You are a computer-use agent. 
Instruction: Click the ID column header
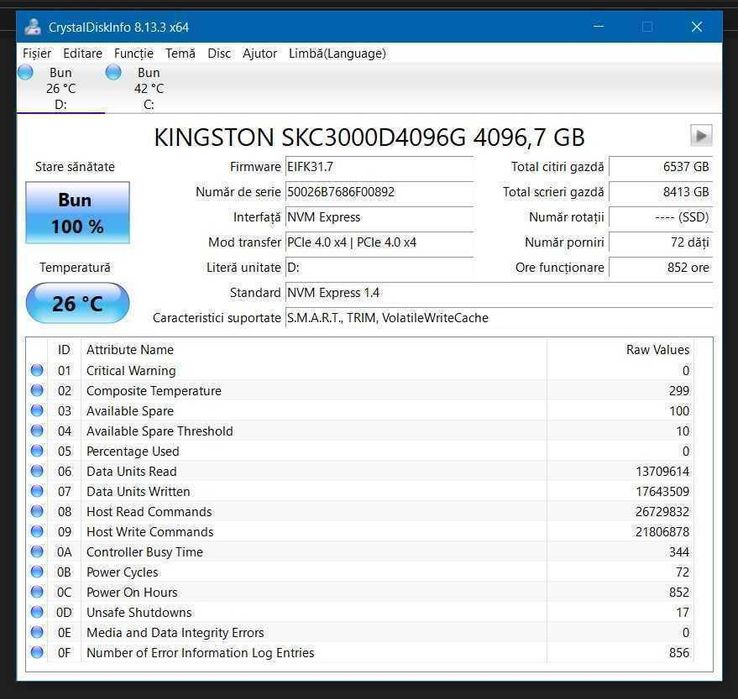click(64, 350)
